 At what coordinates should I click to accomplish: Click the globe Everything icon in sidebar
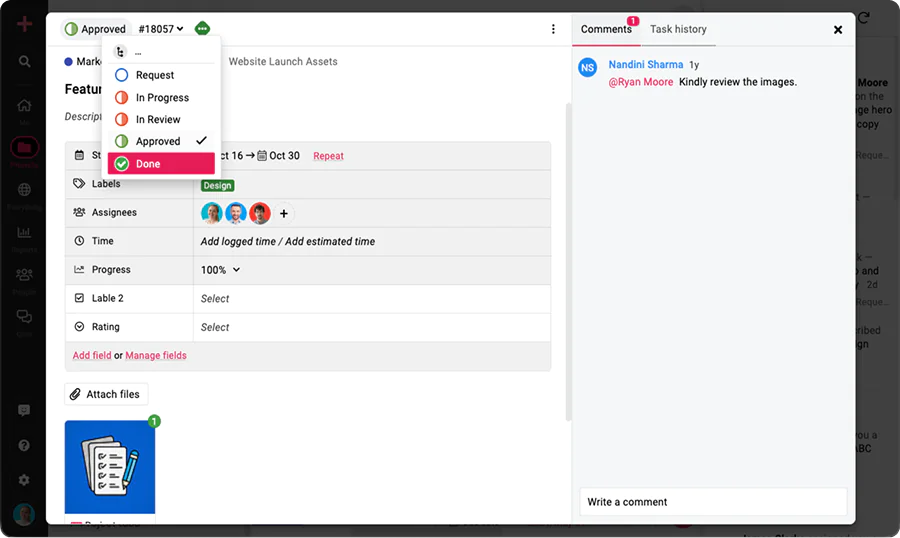click(24, 189)
